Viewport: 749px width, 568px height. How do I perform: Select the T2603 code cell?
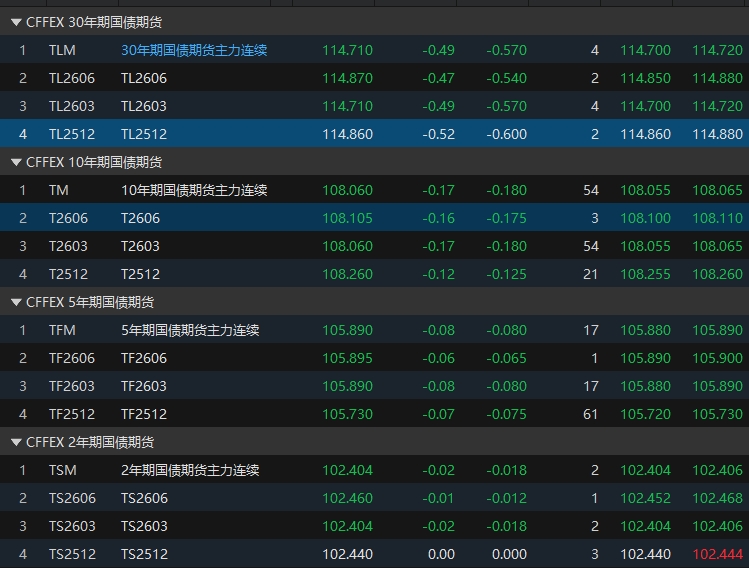pyautogui.click(x=68, y=246)
